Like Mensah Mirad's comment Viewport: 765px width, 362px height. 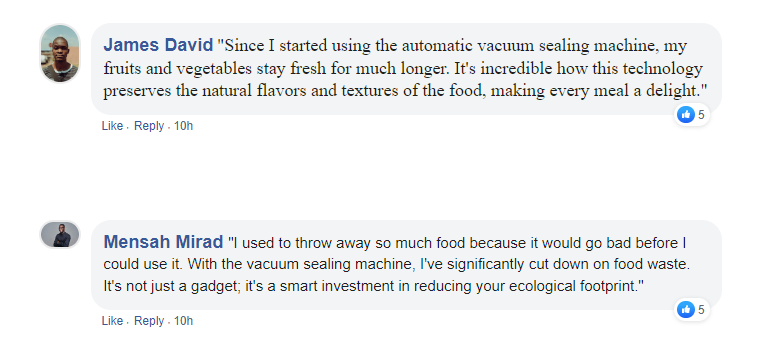[x=112, y=321]
